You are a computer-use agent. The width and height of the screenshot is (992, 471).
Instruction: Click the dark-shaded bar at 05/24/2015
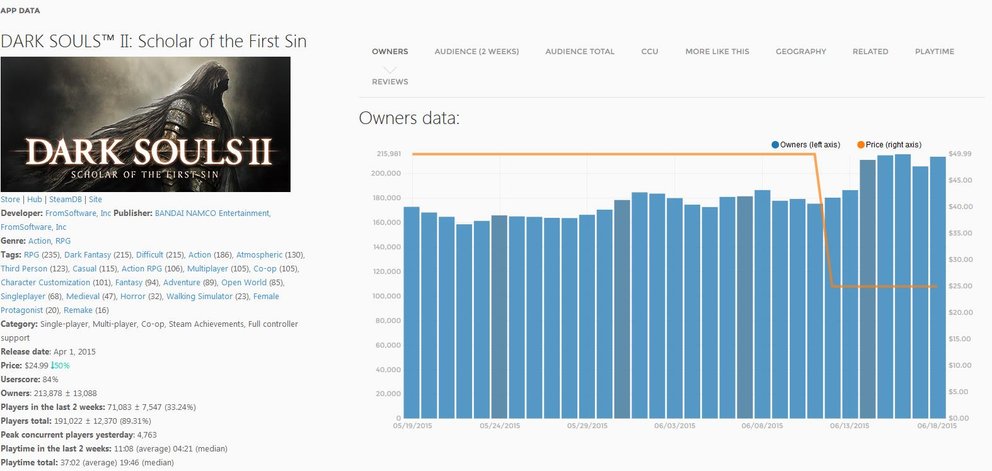pos(499,317)
